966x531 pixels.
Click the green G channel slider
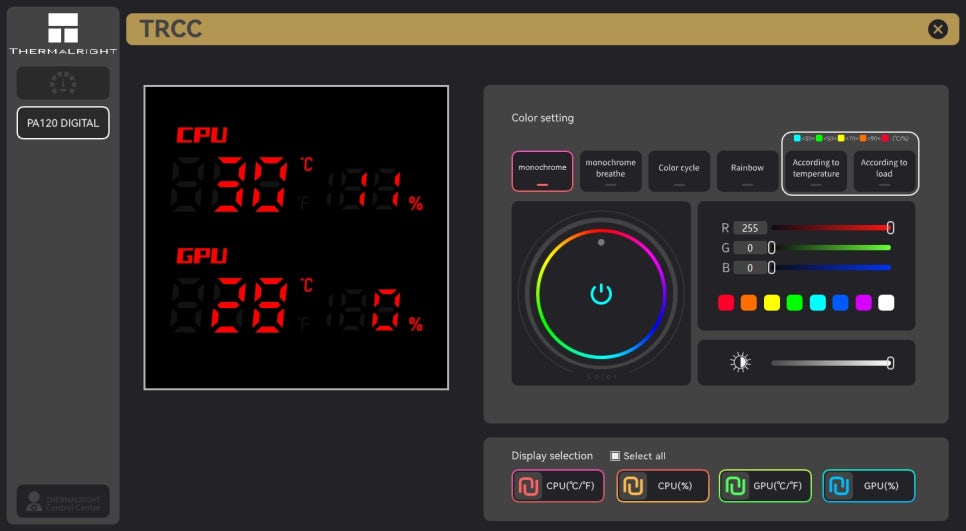click(830, 248)
